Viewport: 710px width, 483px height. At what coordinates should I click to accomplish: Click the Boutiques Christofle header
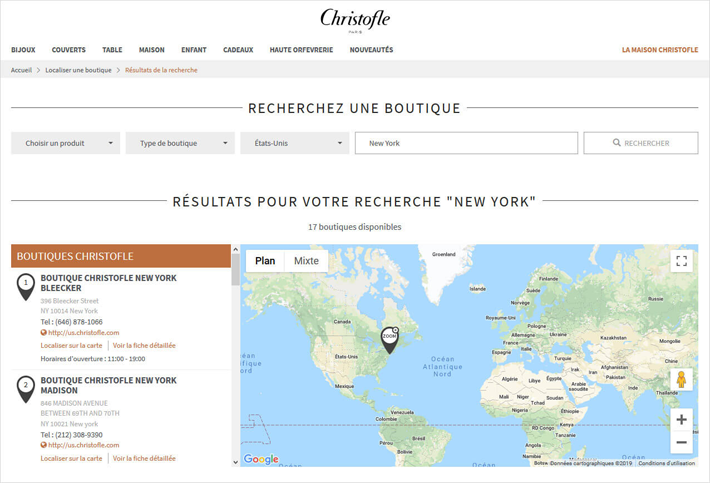(121, 256)
